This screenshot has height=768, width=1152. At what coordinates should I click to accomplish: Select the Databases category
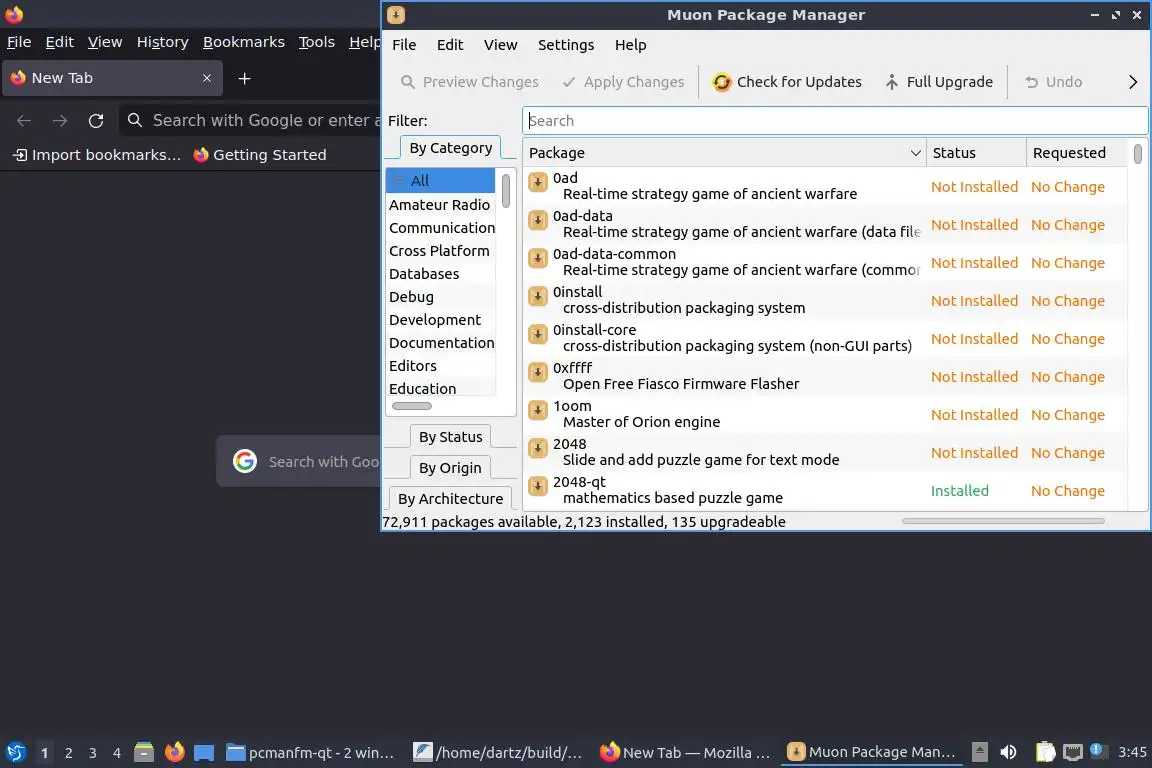(440, 273)
